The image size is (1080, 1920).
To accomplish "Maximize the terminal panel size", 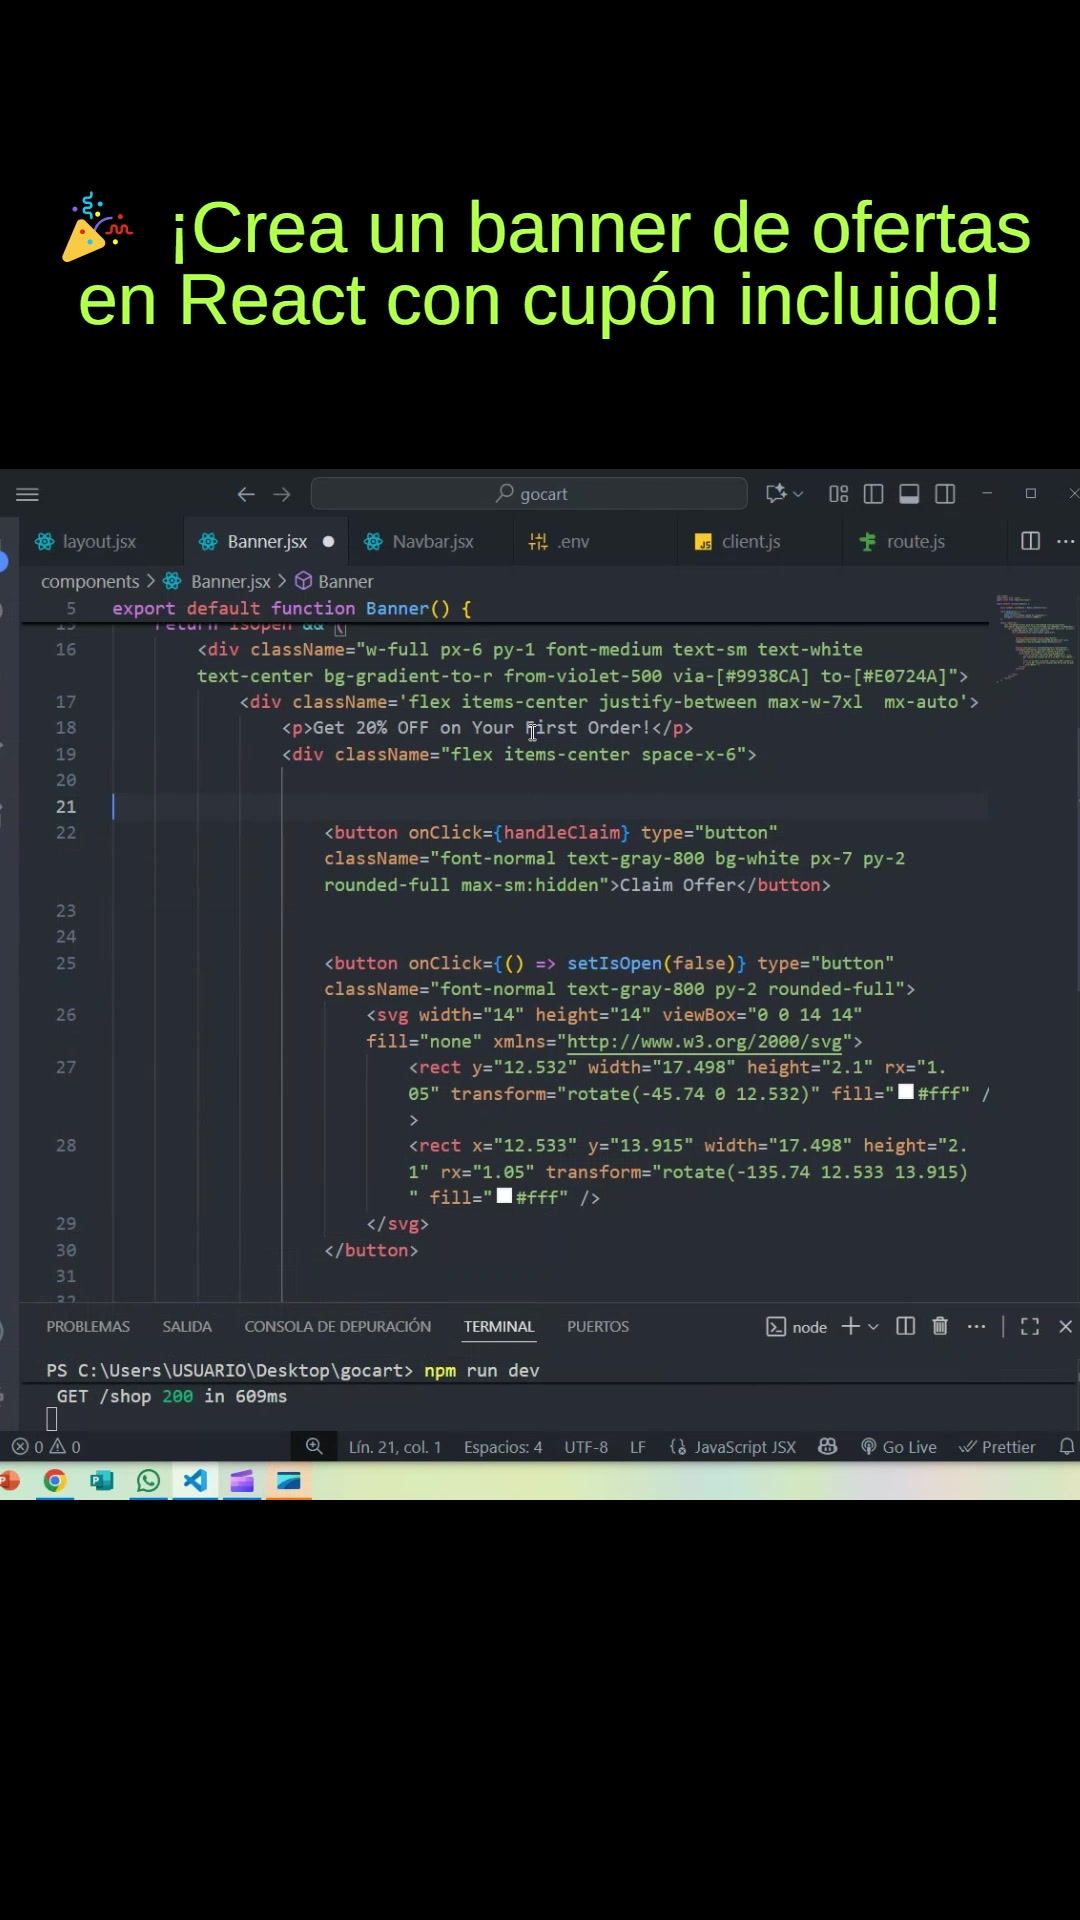I will [x=1030, y=1326].
